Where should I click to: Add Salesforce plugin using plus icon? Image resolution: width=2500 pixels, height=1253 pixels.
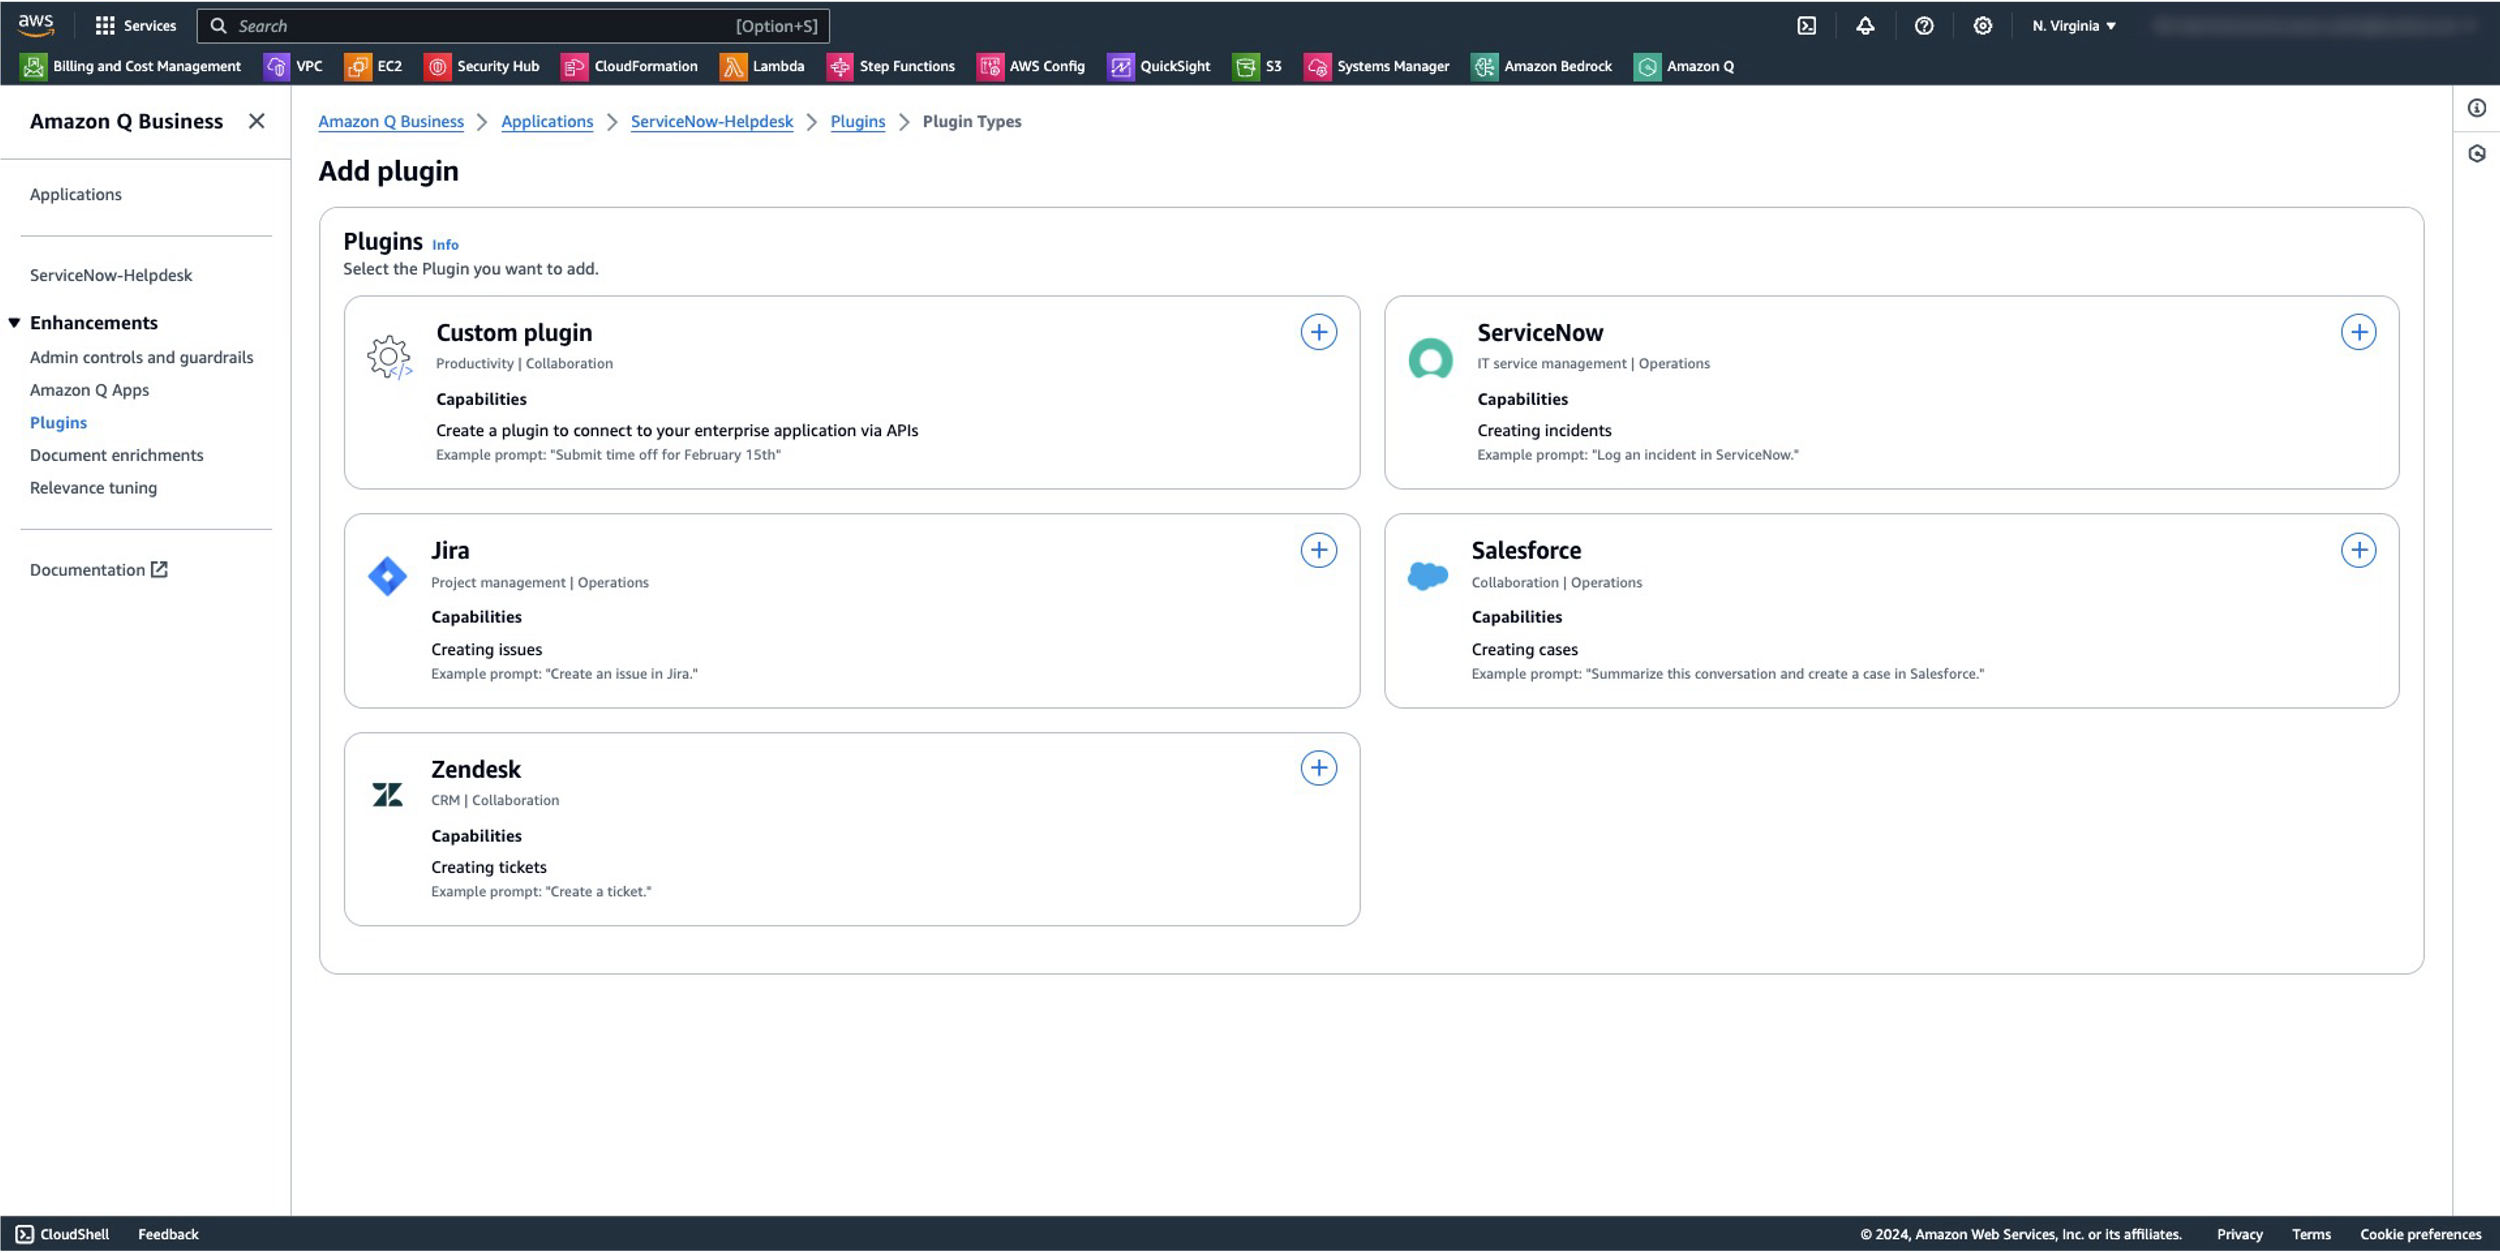(x=2357, y=550)
